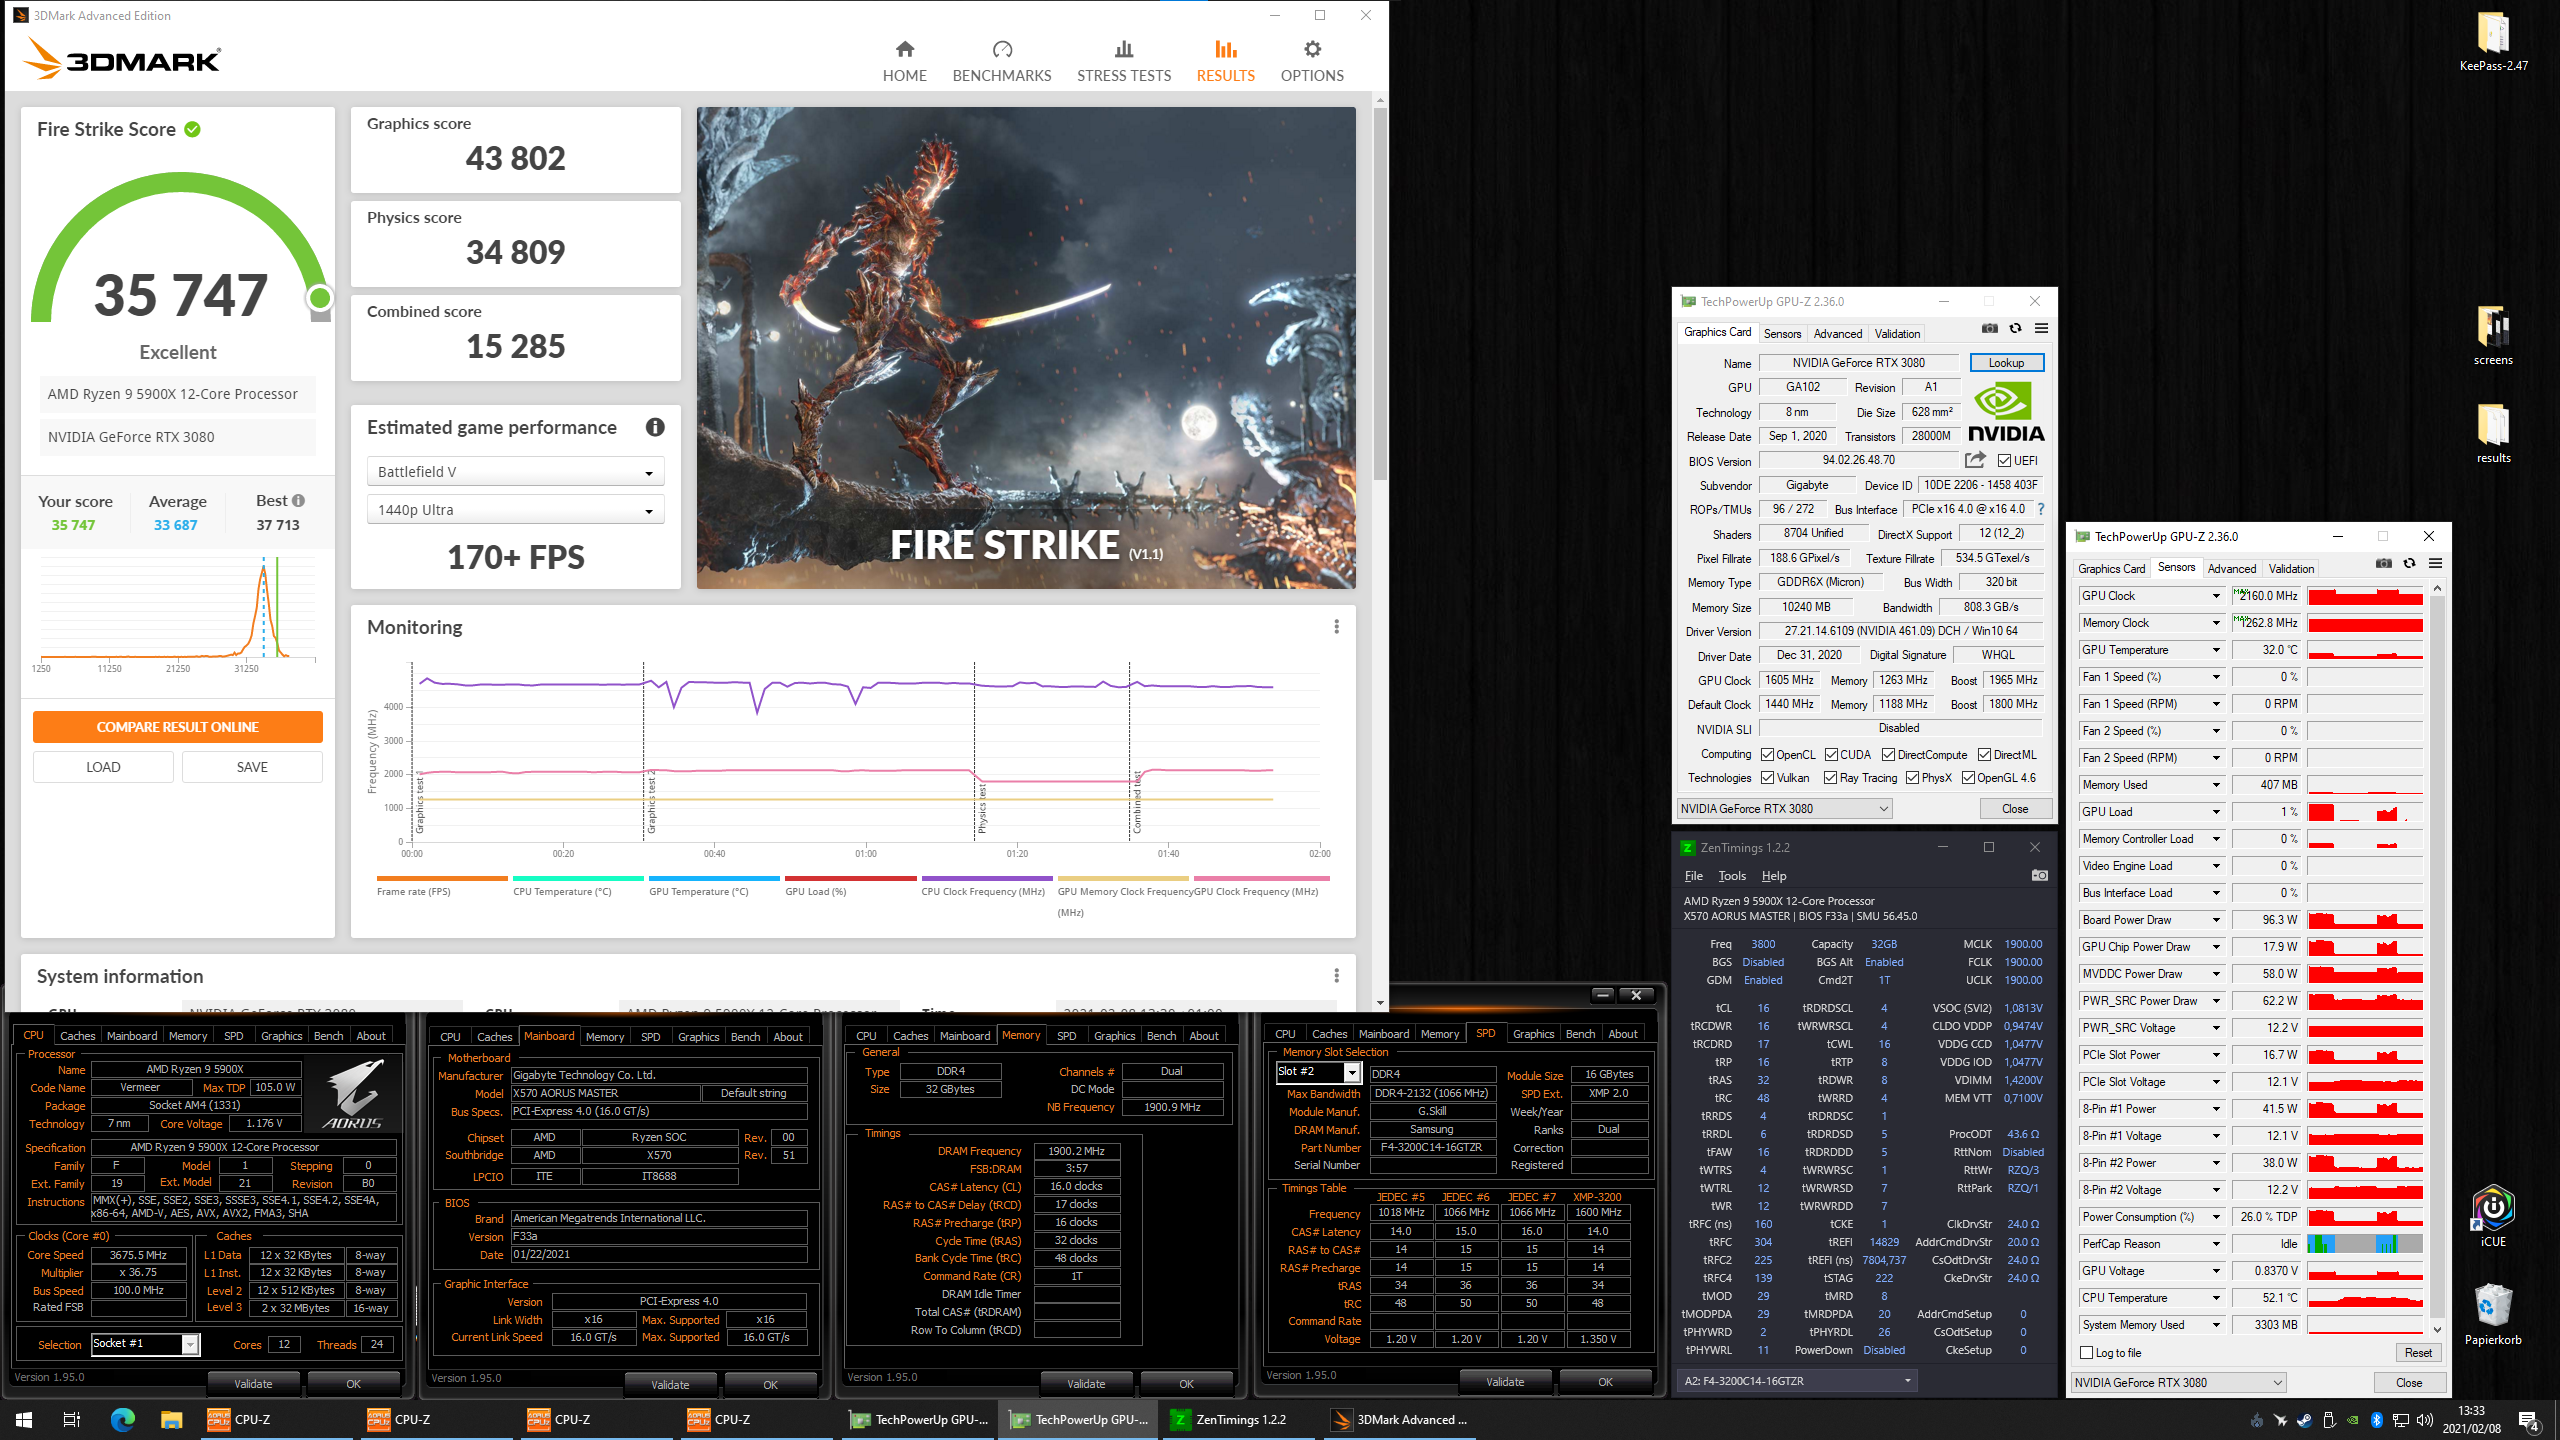The height and width of the screenshot is (1440, 2560).
Task: Open the STRESS TESTS section in 3DMark
Action: 1124,61
